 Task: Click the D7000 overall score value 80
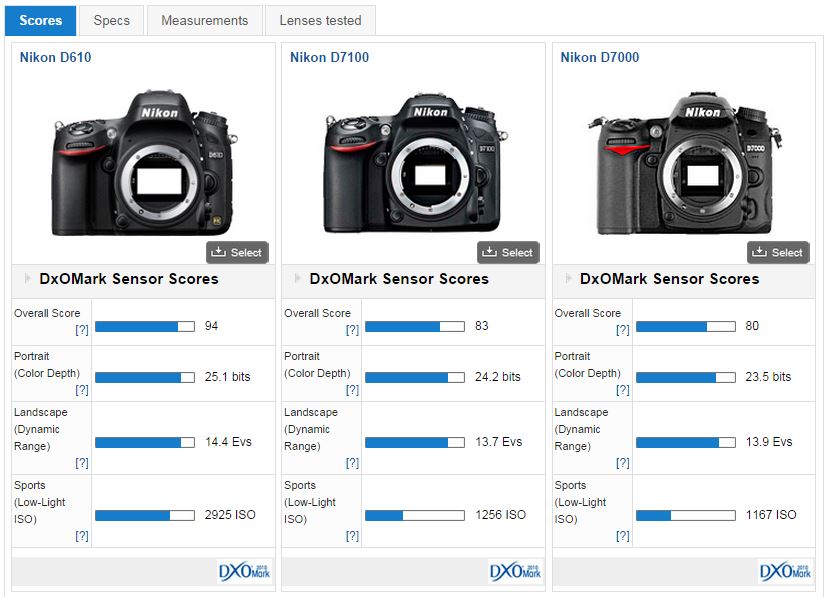[x=752, y=326]
